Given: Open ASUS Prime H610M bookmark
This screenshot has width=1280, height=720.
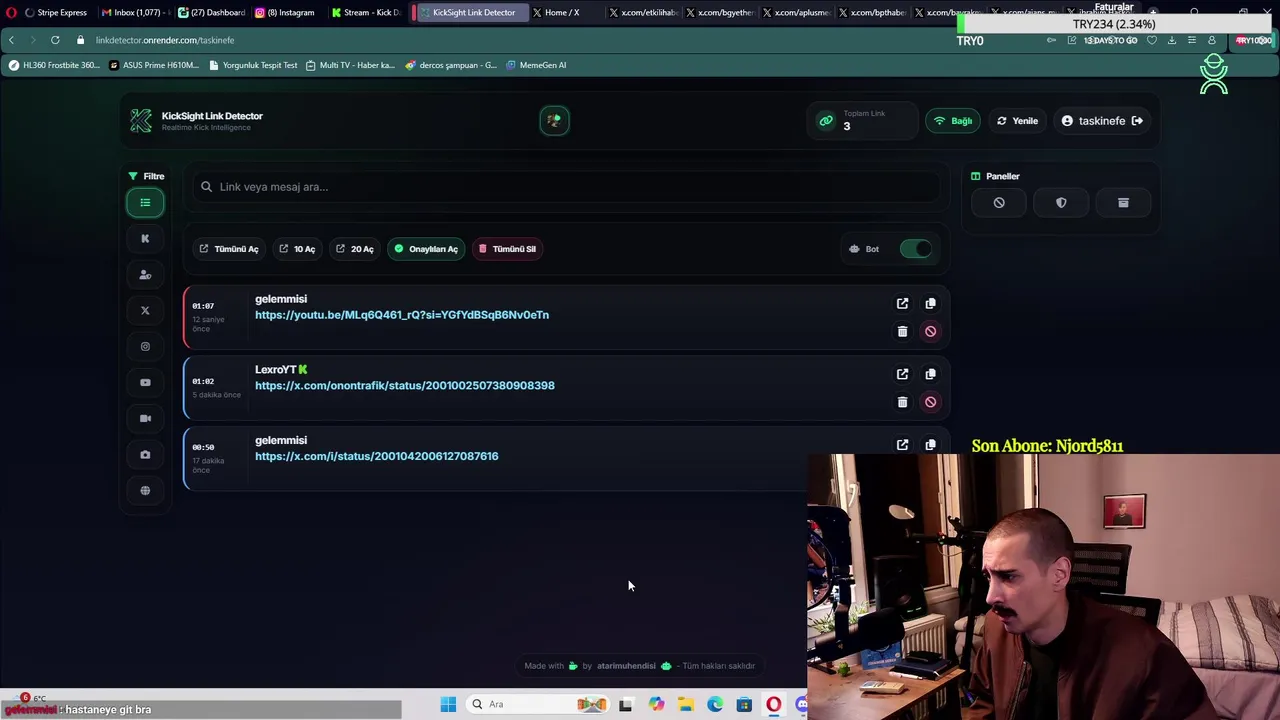Looking at the screenshot, I should click(x=154, y=65).
